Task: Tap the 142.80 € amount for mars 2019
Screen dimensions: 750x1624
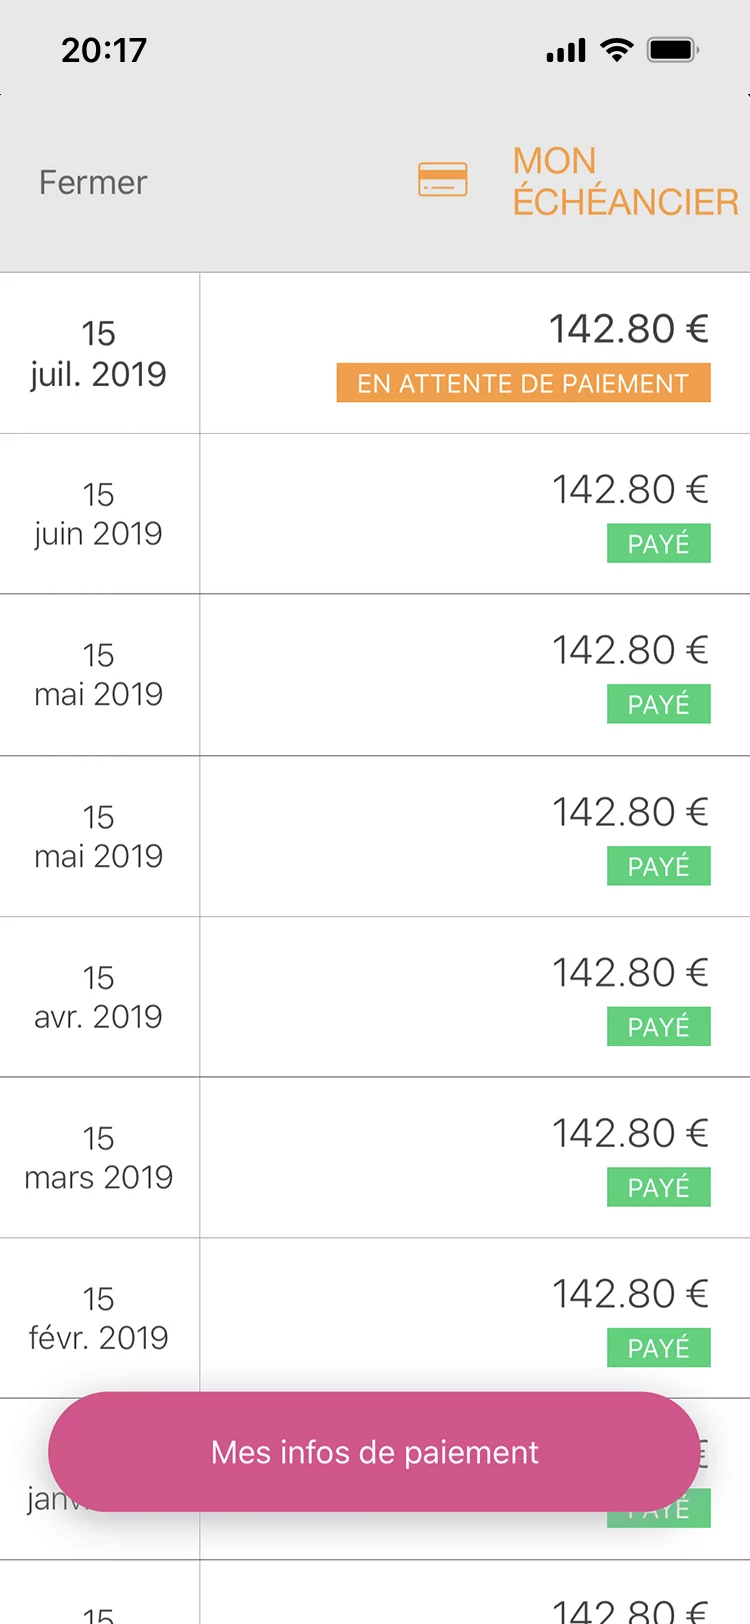Action: click(630, 1134)
